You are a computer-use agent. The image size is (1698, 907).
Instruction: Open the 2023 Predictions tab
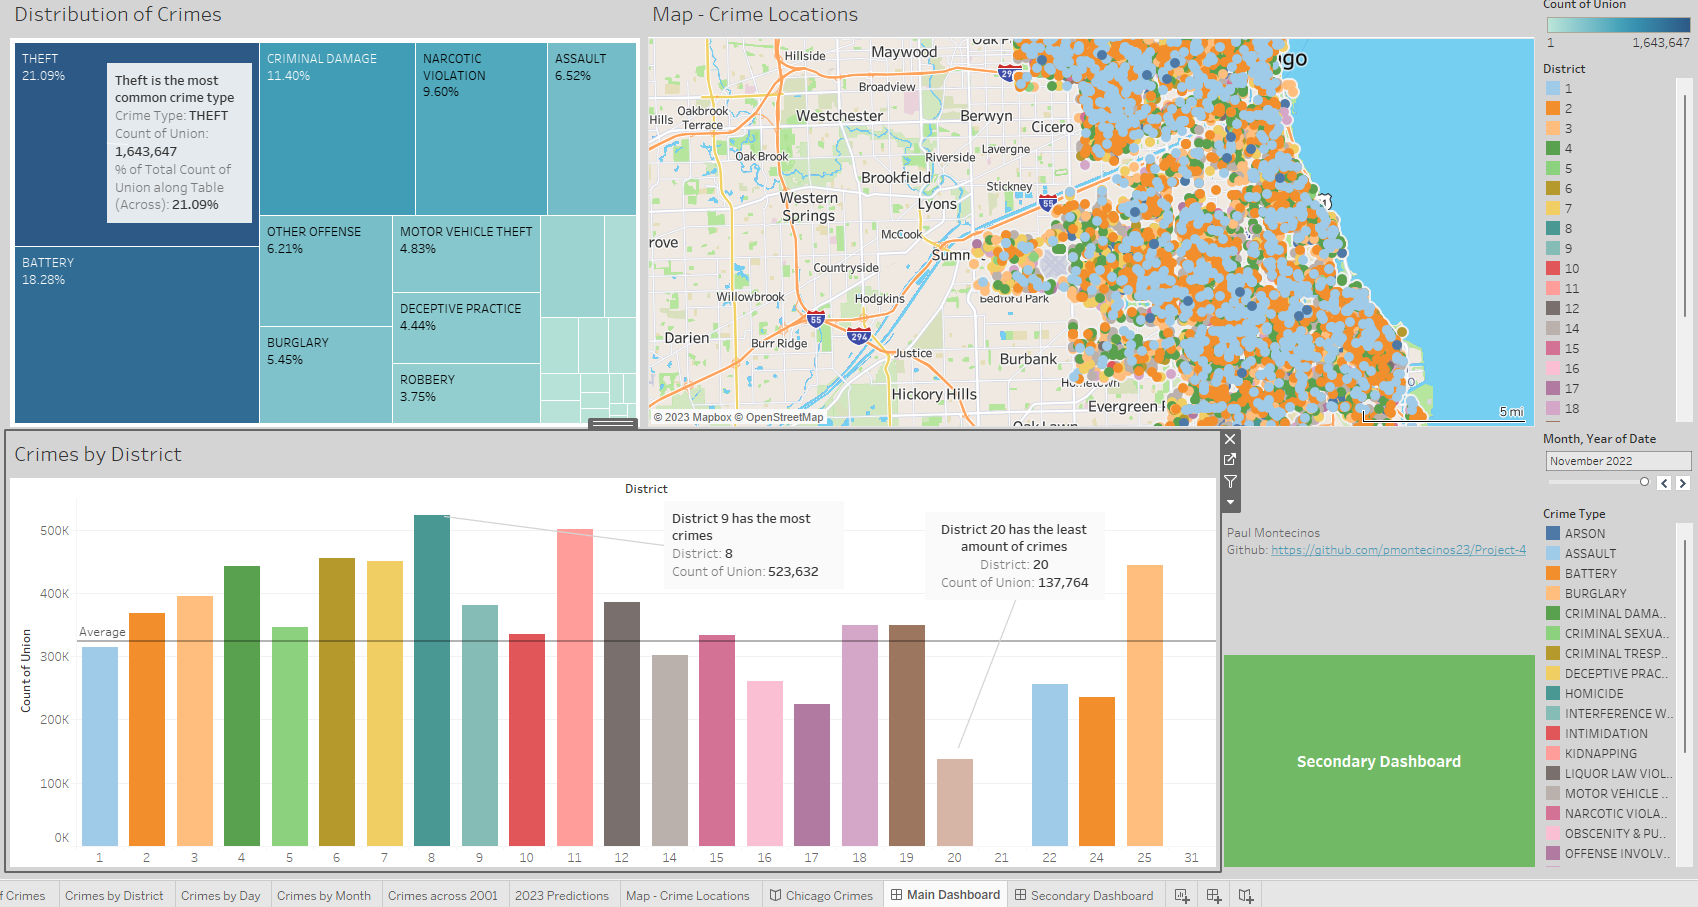[x=563, y=894]
